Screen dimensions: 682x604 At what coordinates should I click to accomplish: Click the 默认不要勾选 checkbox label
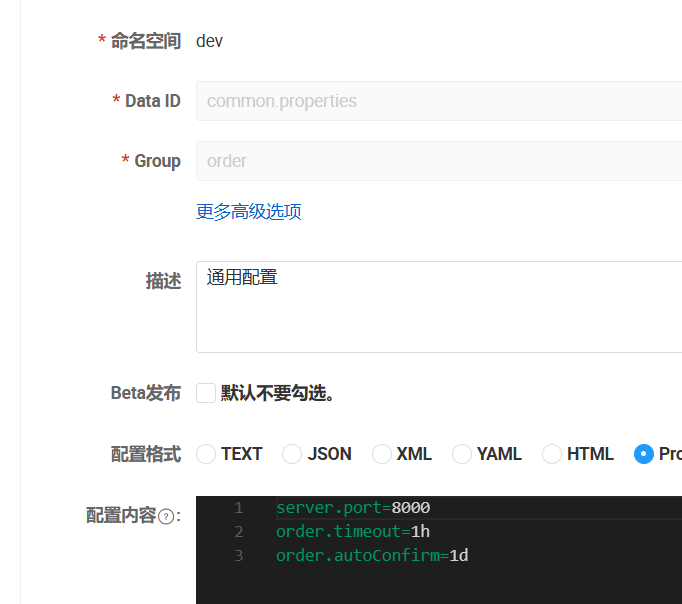coord(277,394)
